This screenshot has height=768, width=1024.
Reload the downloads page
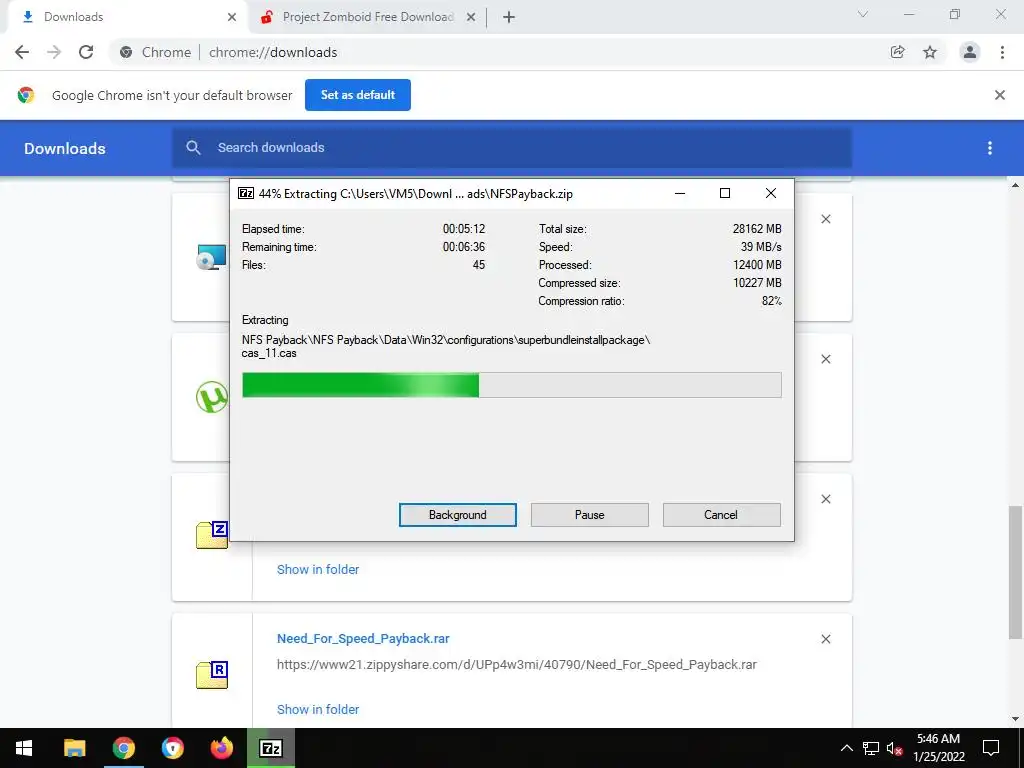[x=86, y=52]
